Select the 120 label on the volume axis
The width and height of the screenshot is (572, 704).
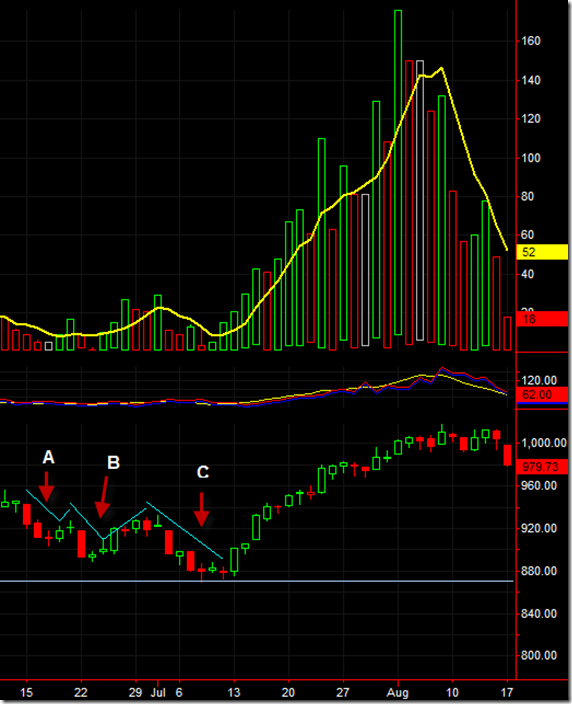[x=531, y=119]
